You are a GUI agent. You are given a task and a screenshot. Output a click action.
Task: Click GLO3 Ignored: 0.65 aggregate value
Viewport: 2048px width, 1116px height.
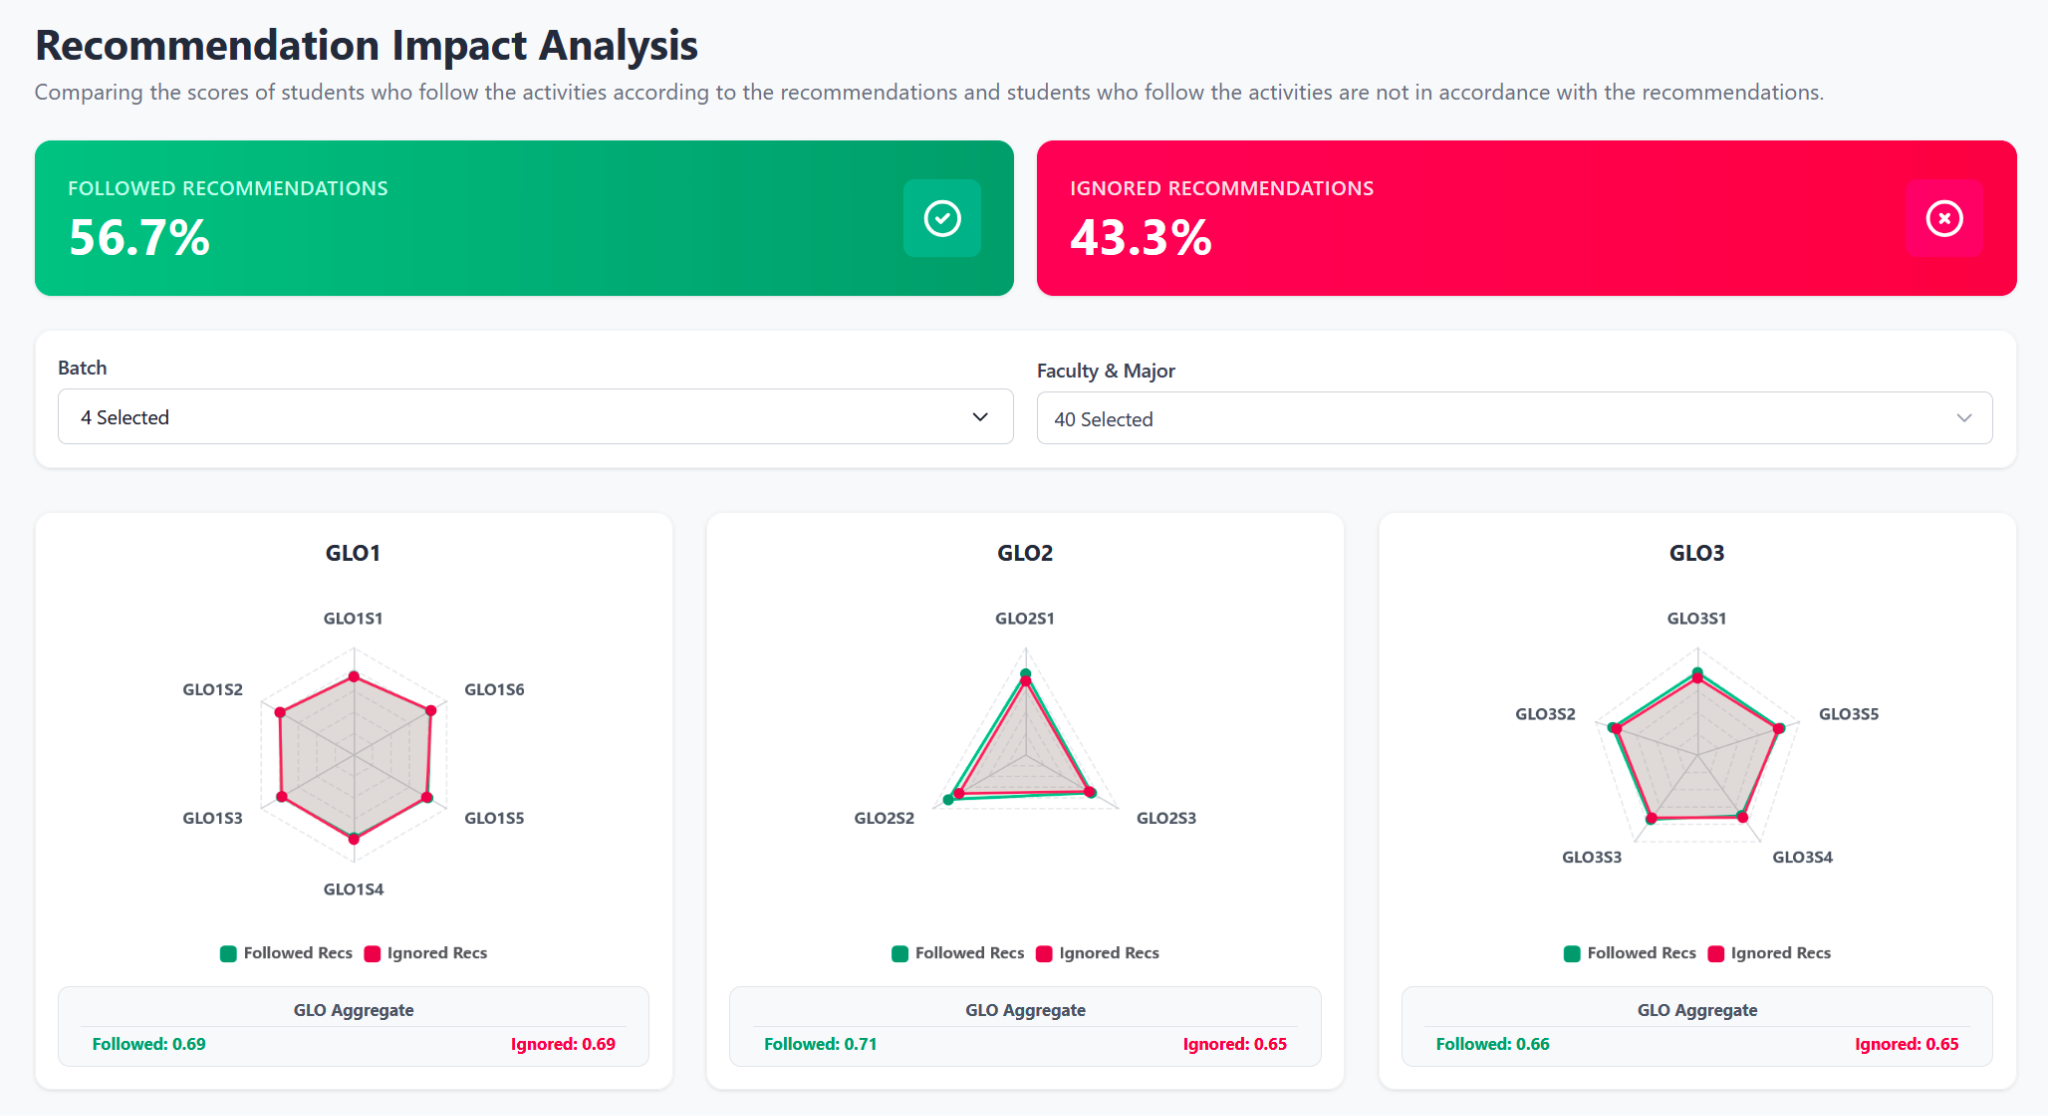pos(1906,1044)
